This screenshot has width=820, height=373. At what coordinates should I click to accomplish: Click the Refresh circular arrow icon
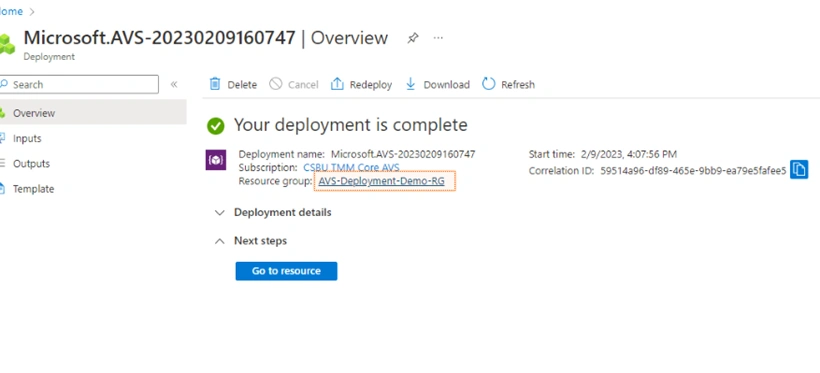[488, 84]
